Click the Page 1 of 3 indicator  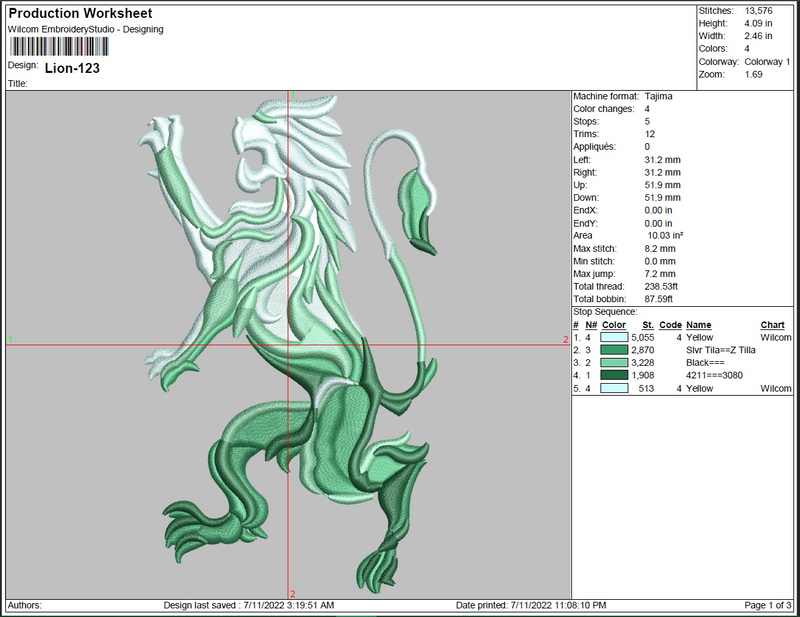coord(766,606)
